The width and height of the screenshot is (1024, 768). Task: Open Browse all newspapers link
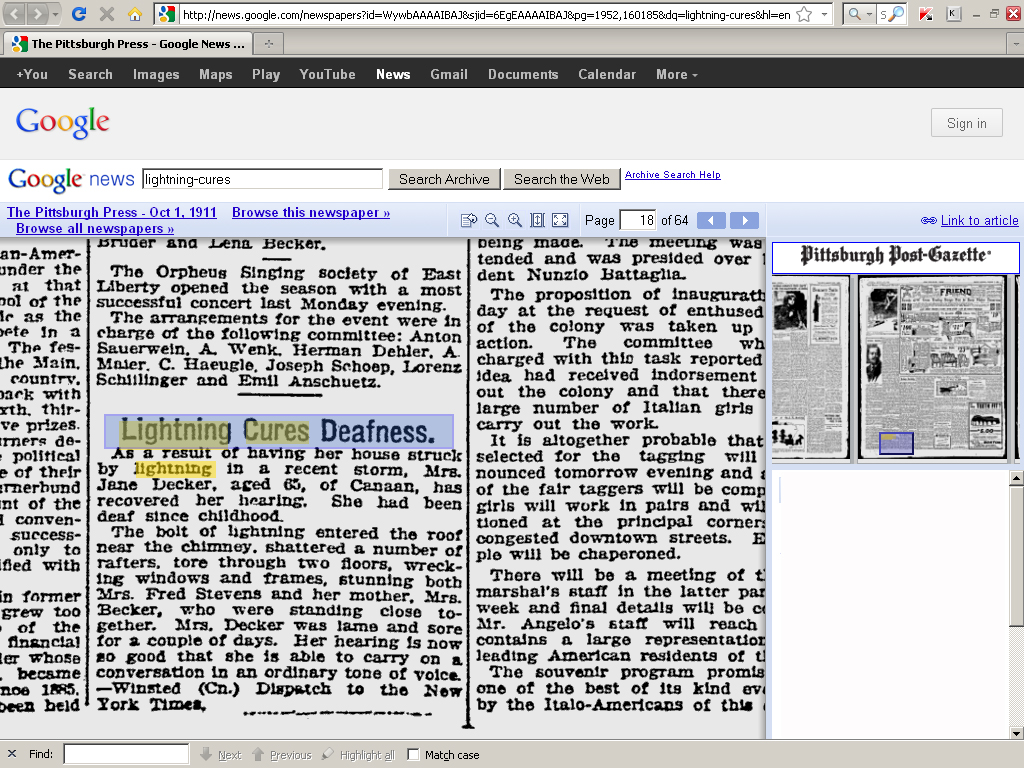pos(95,229)
